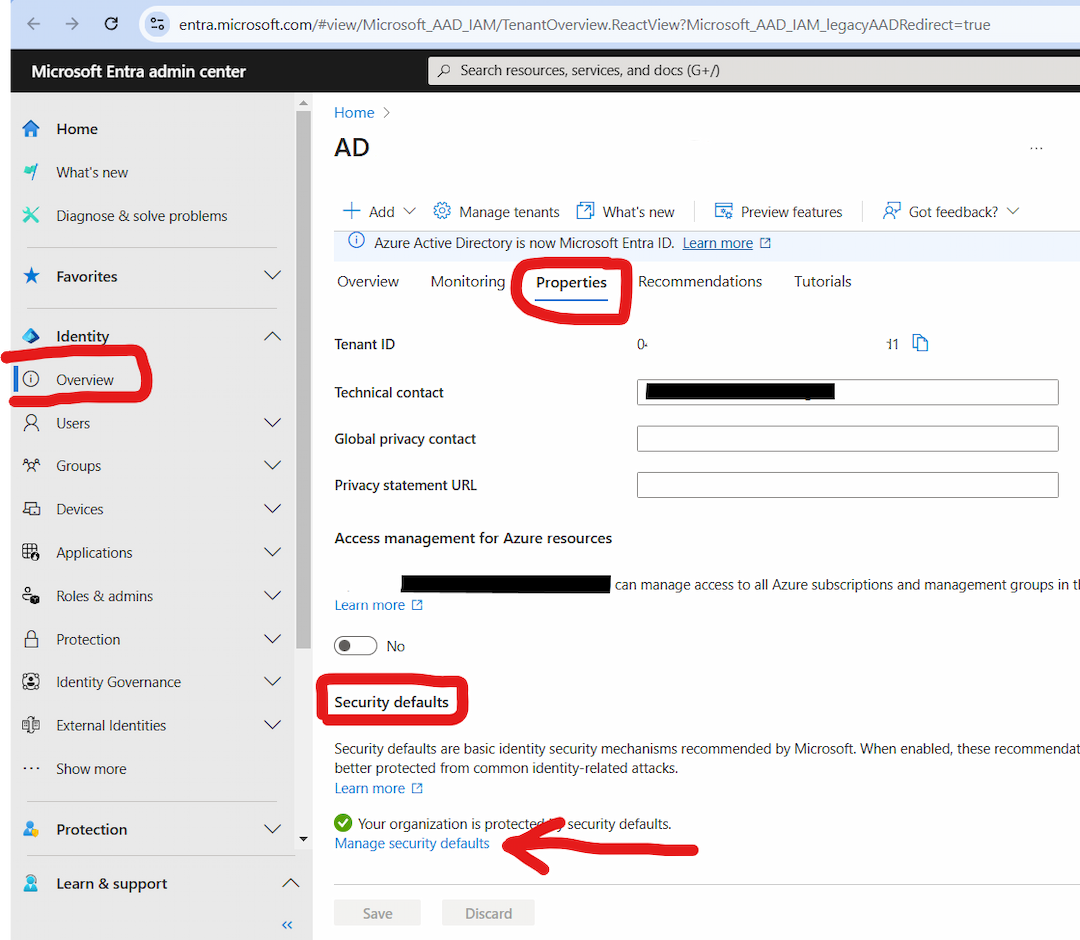Click the Global privacy contact field
The height and width of the screenshot is (940, 1080).
[x=847, y=439]
